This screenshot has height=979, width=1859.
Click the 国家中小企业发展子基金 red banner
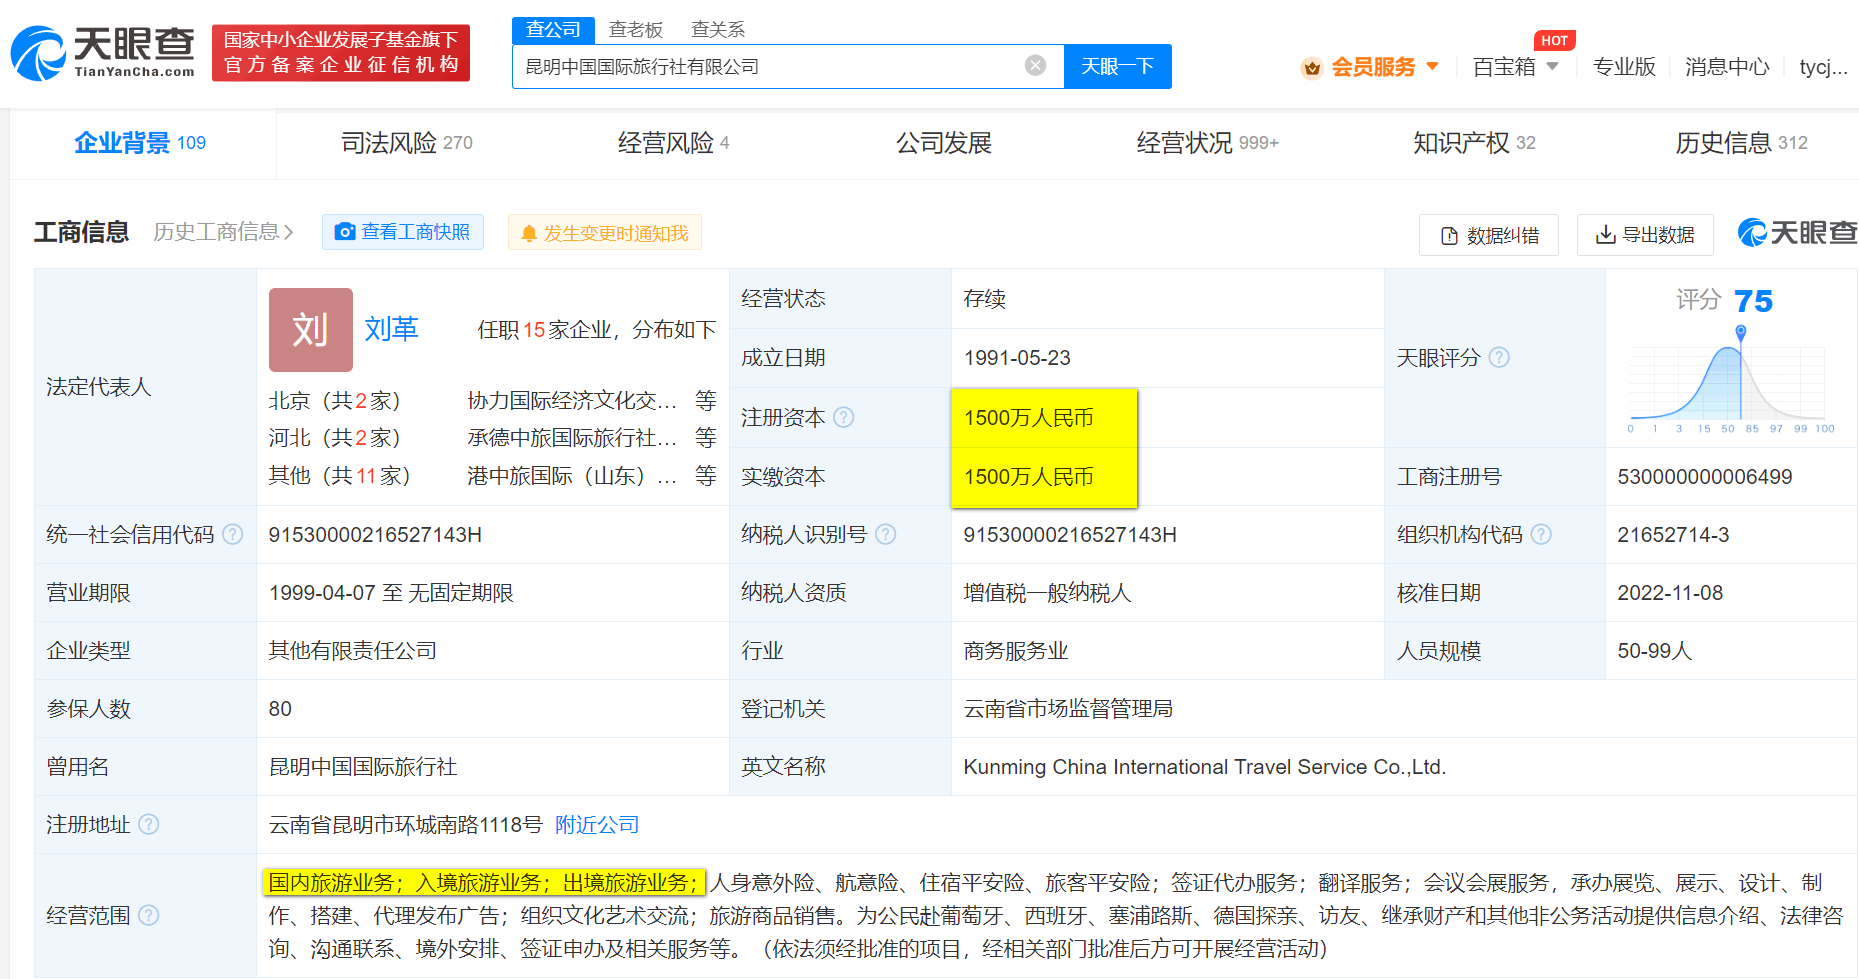click(341, 53)
